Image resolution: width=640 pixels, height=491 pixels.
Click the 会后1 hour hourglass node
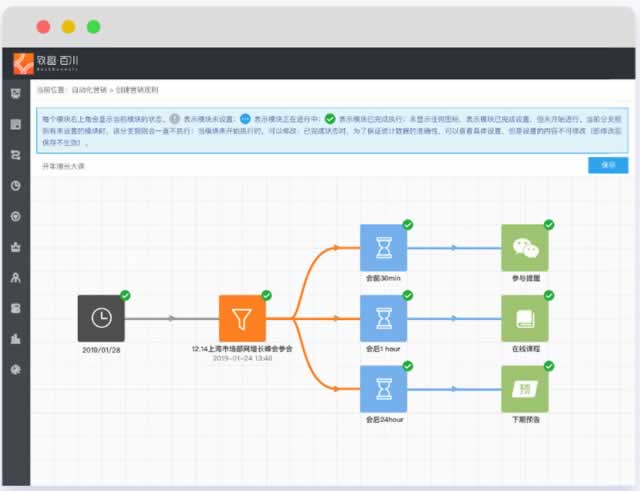click(384, 318)
